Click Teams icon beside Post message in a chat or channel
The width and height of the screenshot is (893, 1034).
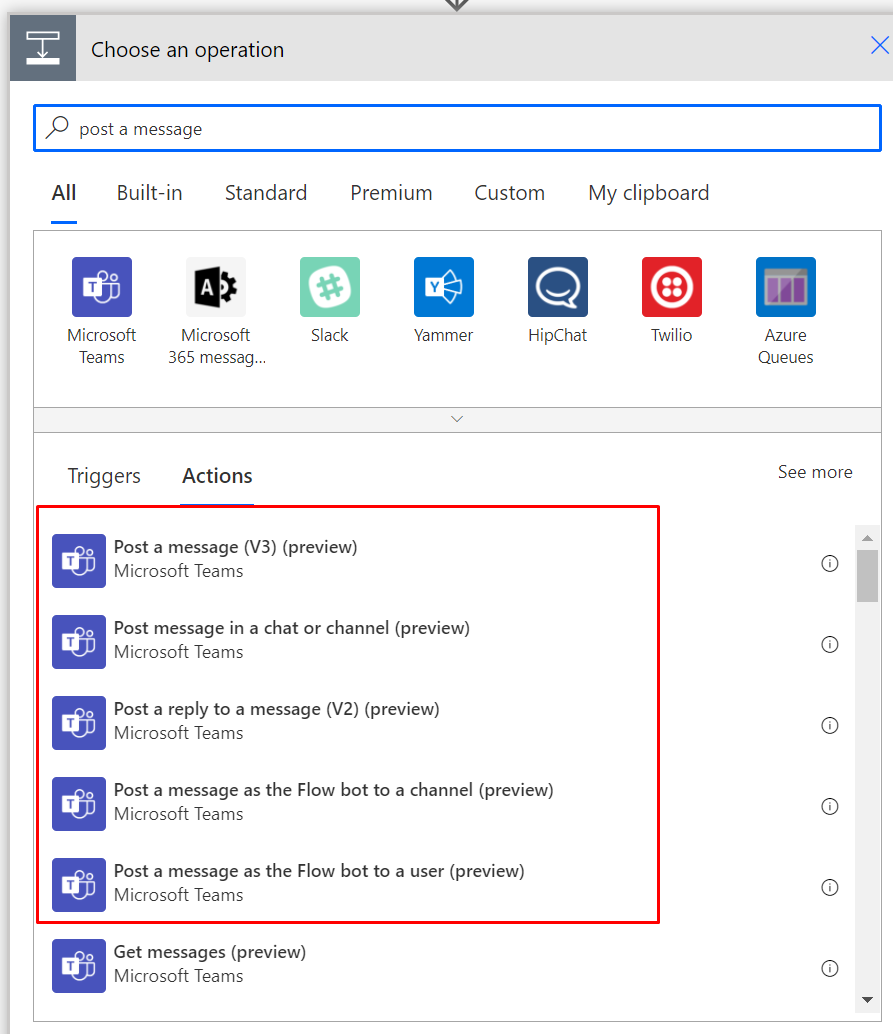pos(79,642)
